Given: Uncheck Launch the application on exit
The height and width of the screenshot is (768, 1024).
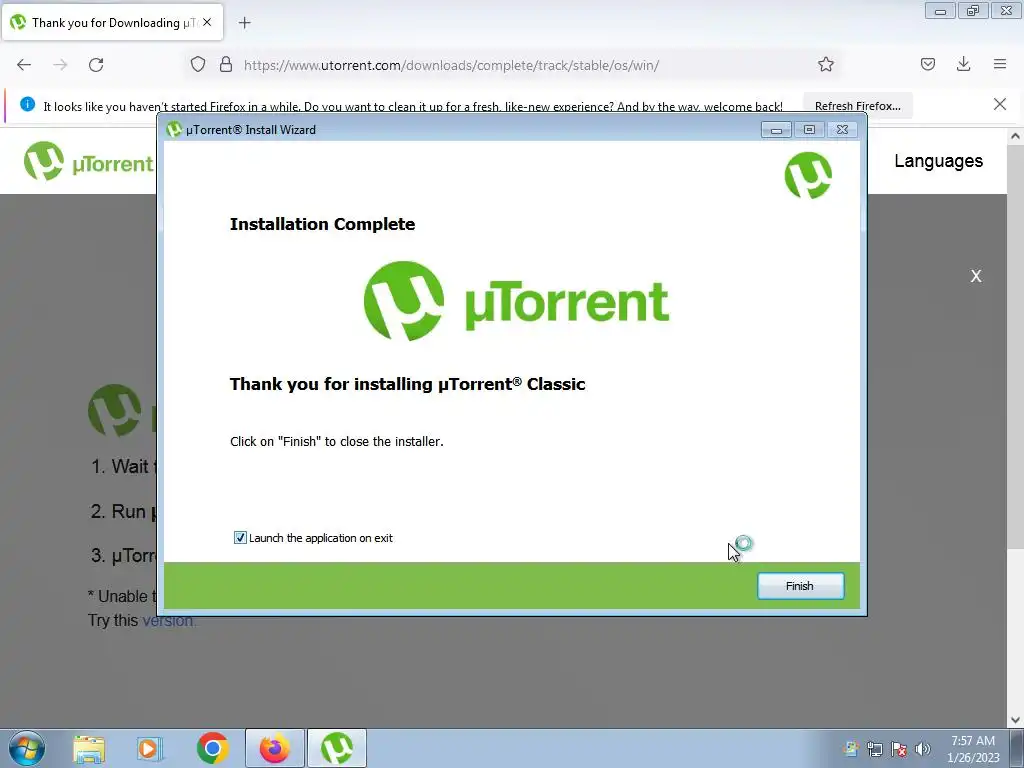Looking at the screenshot, I should [x=240, y=537].
